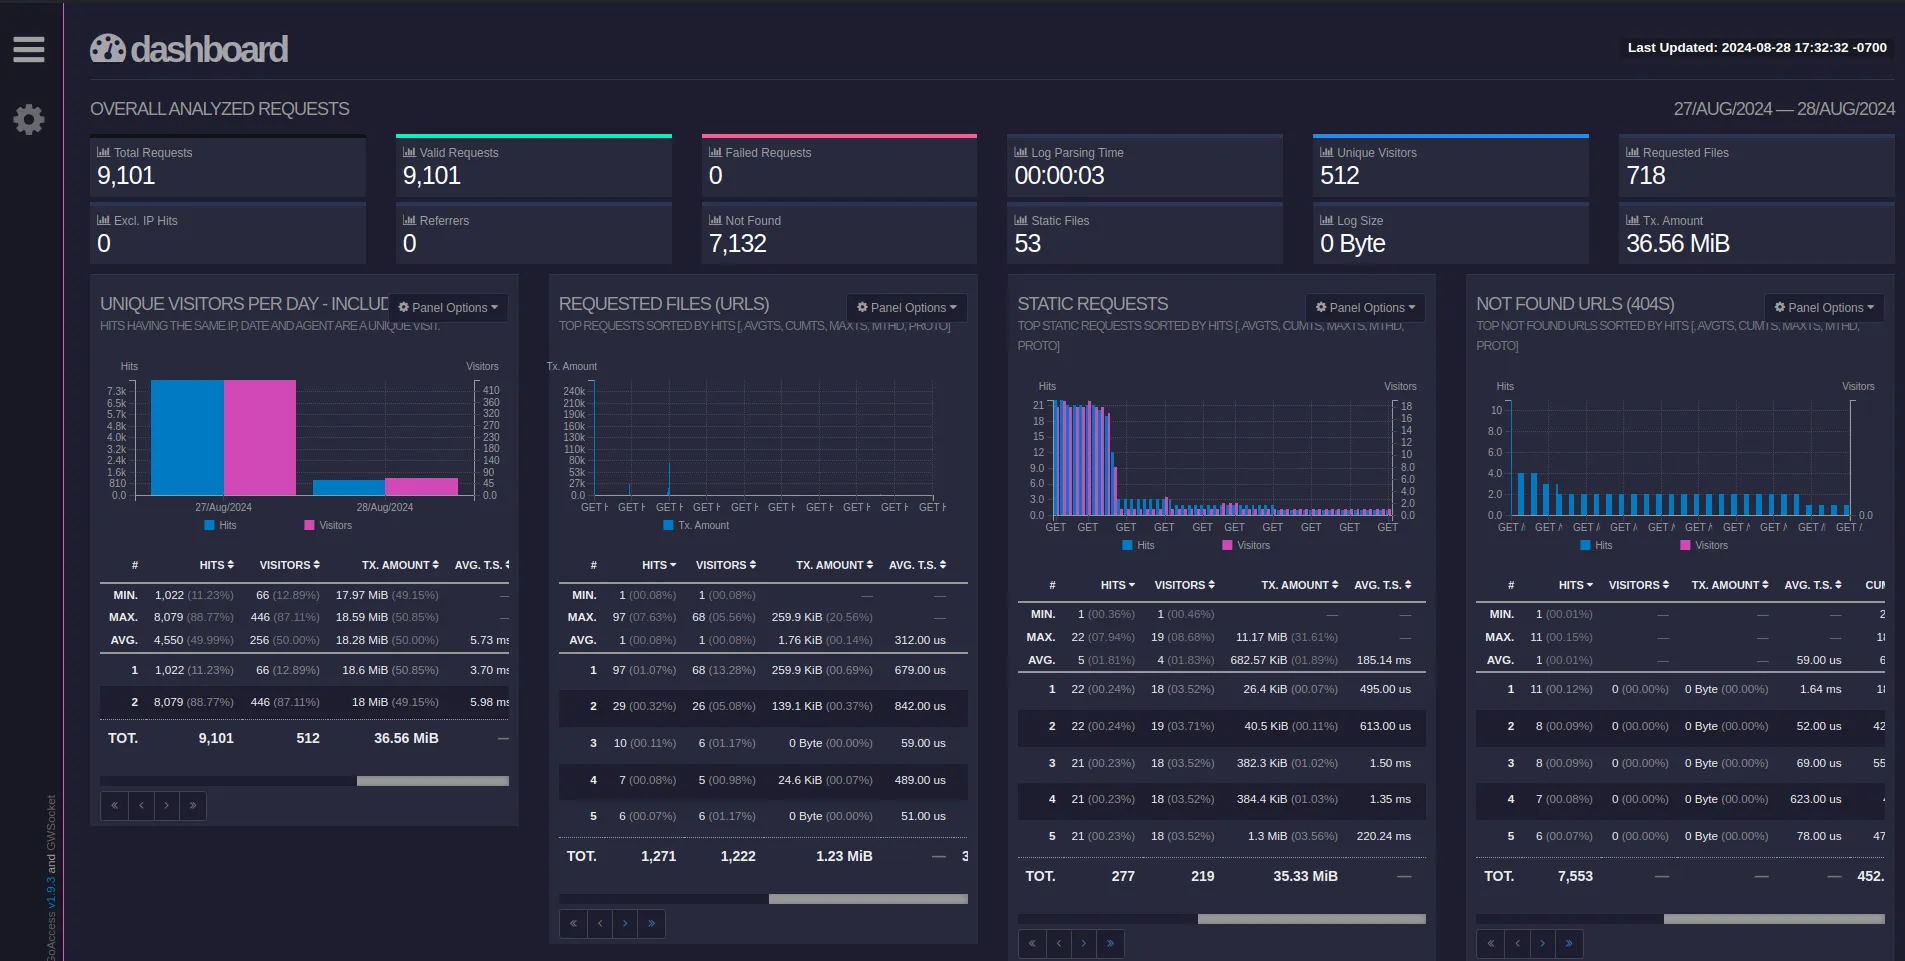The image size is (1905, 961).
Task: Click the chart icon beside Failed Requests
Action: 714,152
